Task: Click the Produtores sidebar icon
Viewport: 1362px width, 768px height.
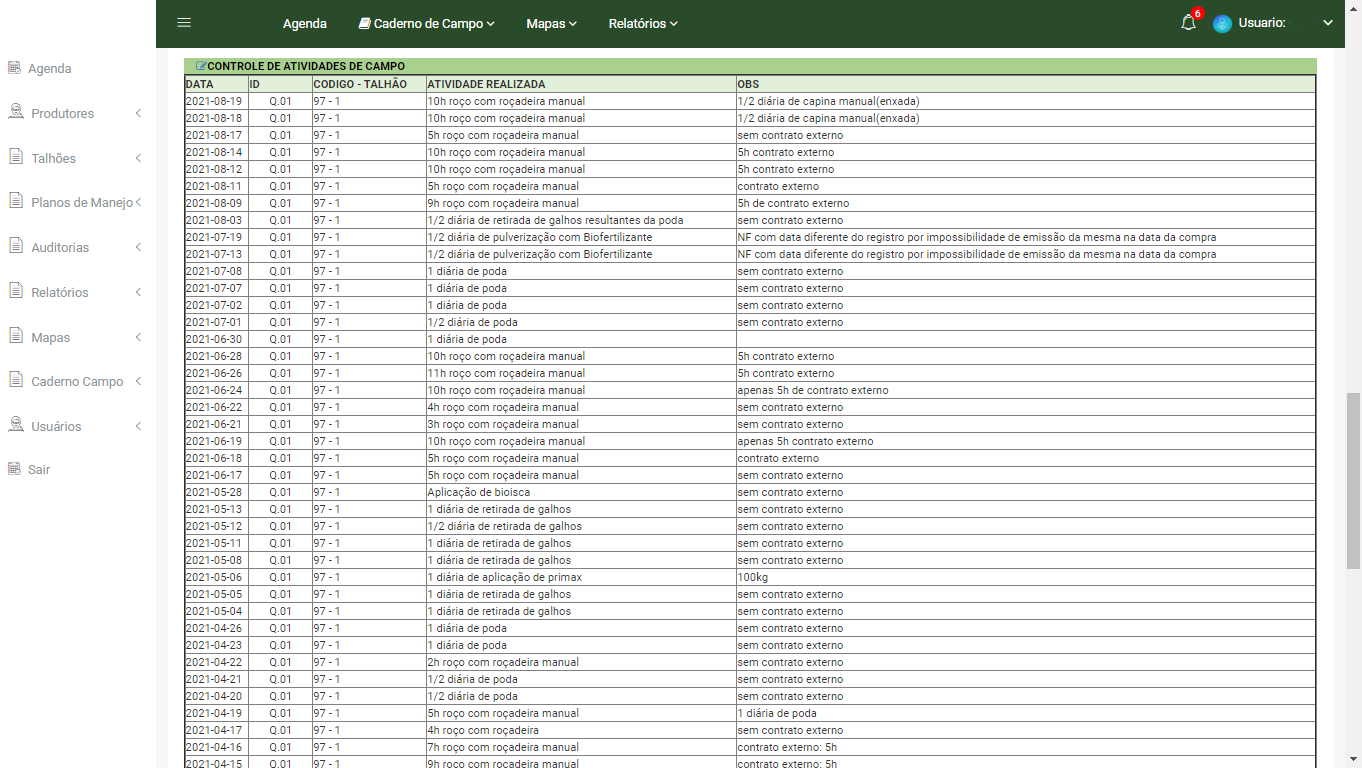Action: pos(15,112)
